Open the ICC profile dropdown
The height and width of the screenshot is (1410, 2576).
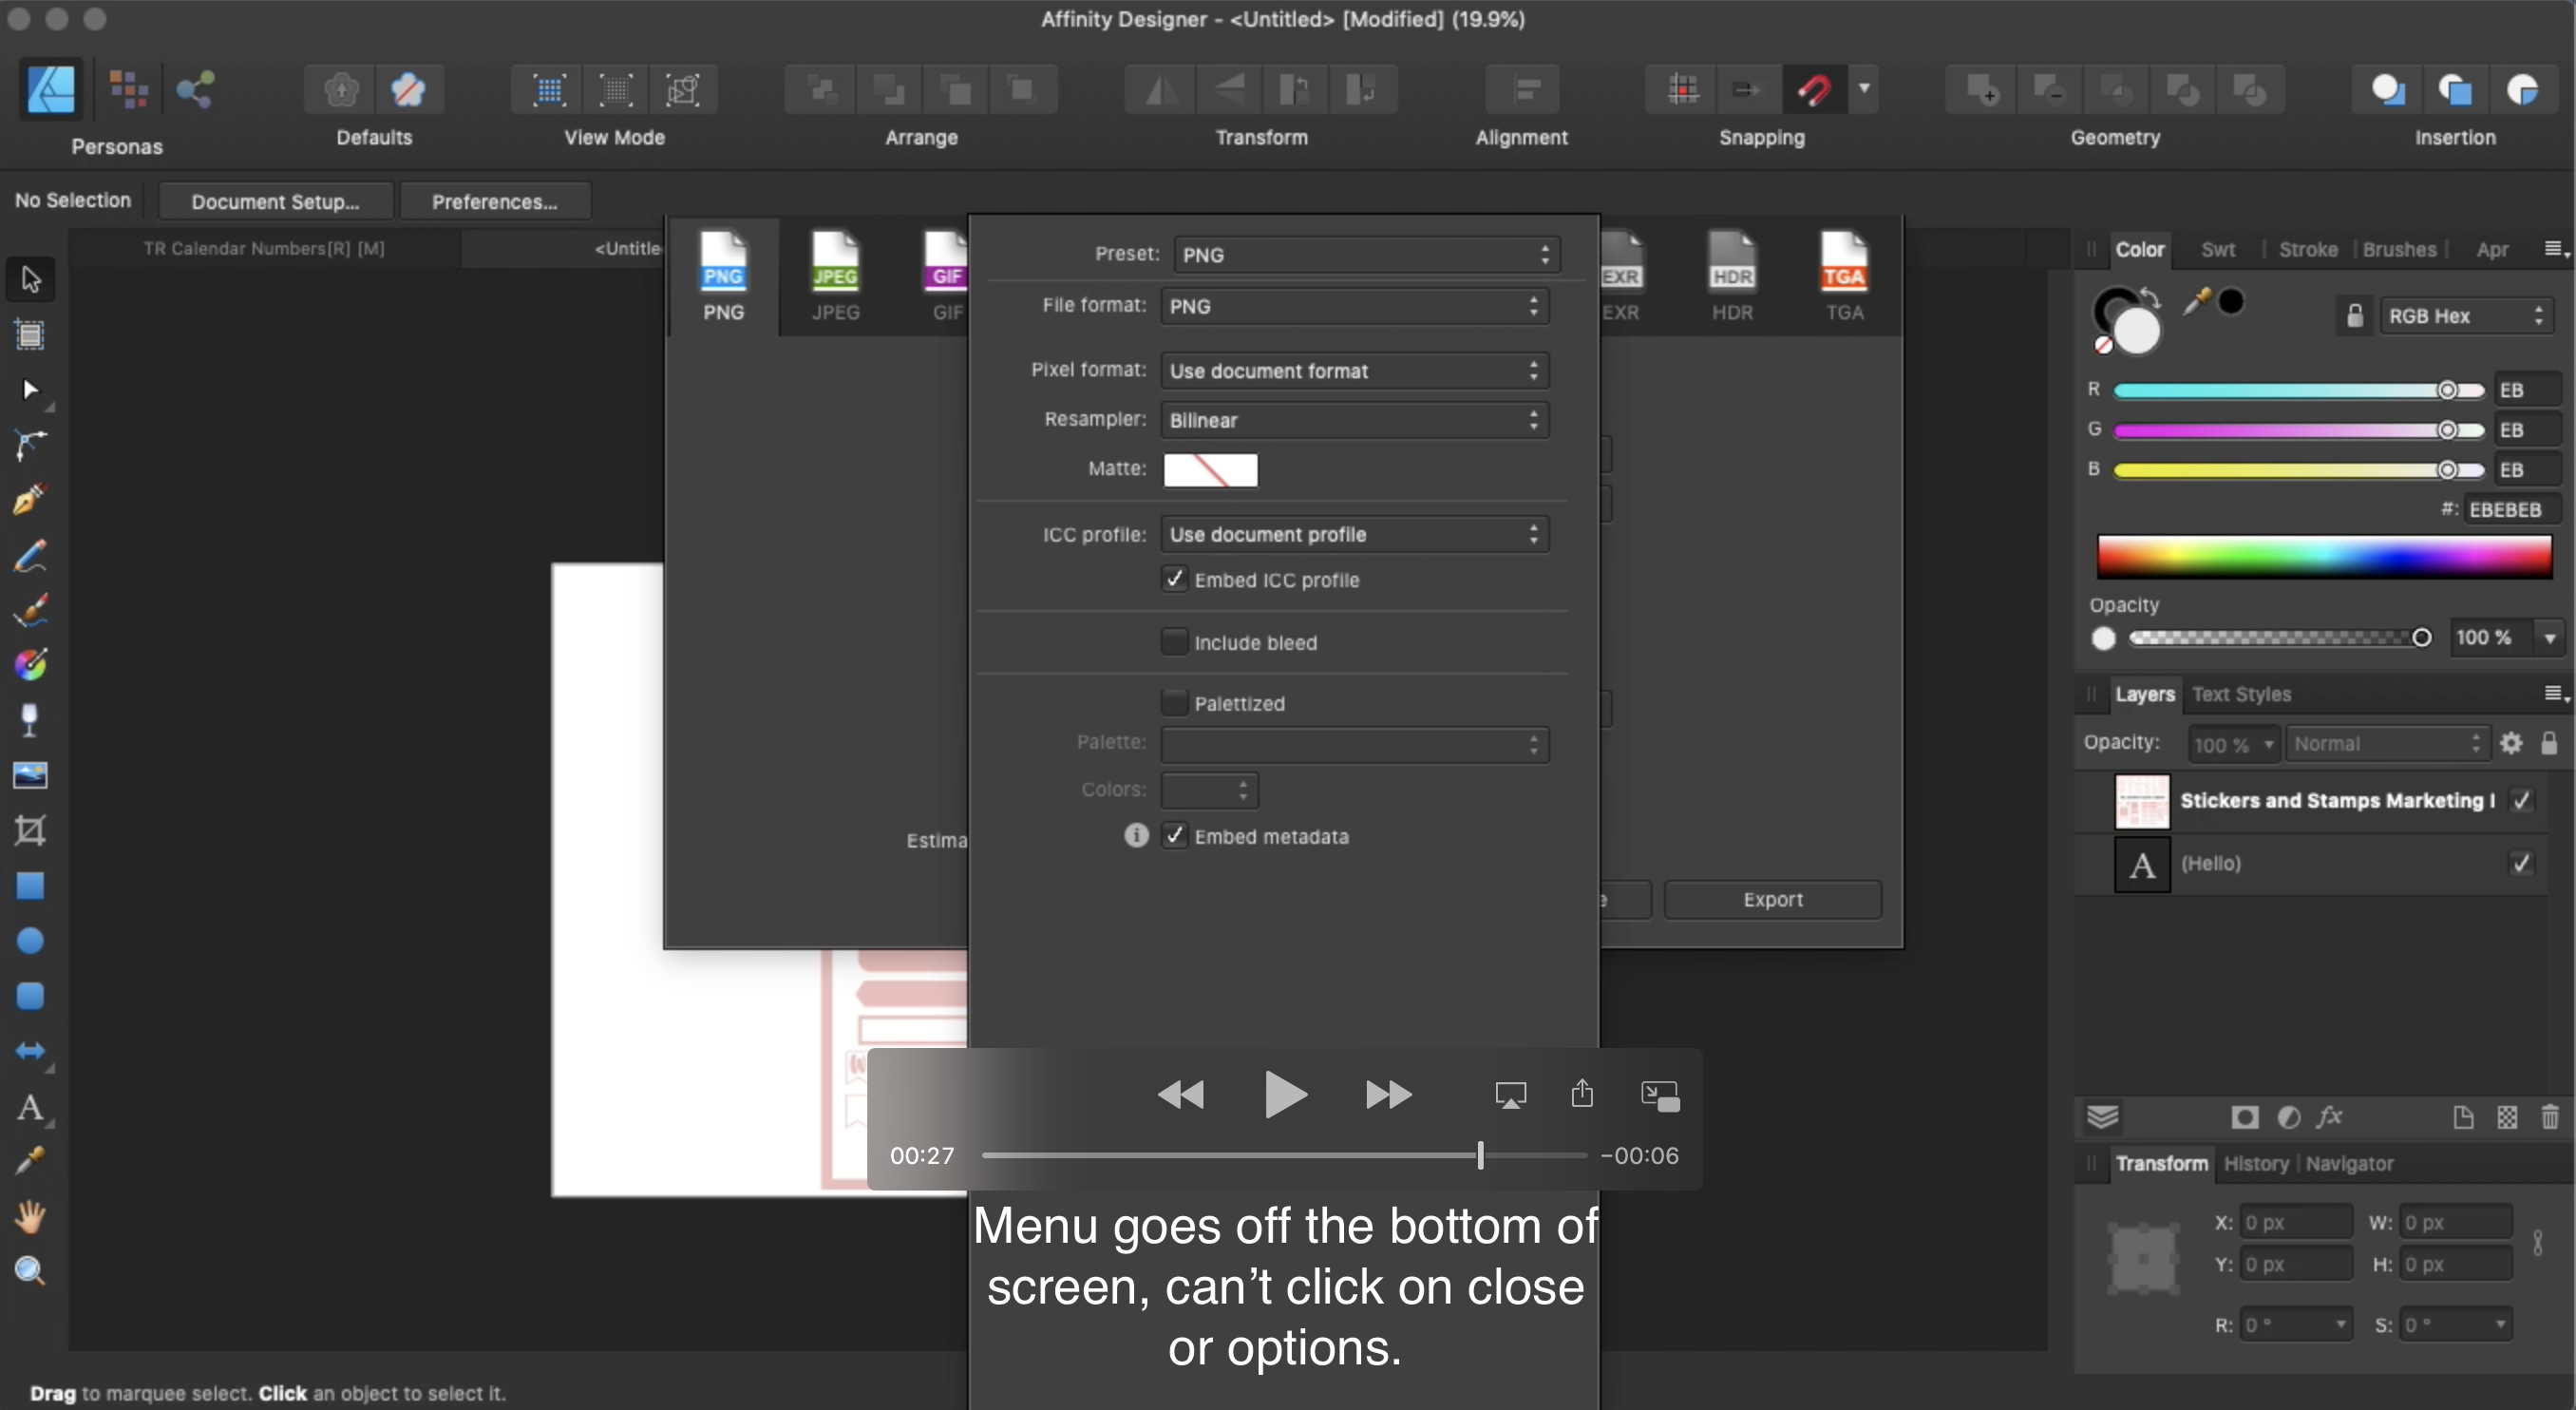(1354, 534)
